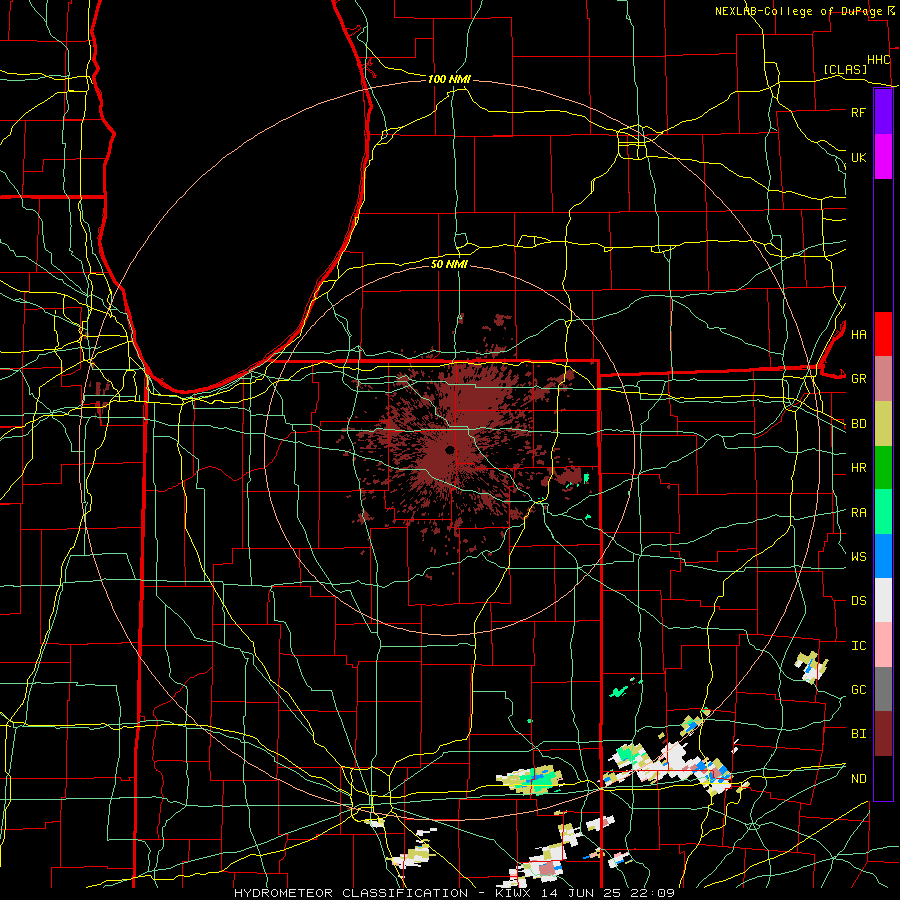The width and height of the screenshot is (900, 900).
Task: Click the BI legend label
Action: coord(858,734)
